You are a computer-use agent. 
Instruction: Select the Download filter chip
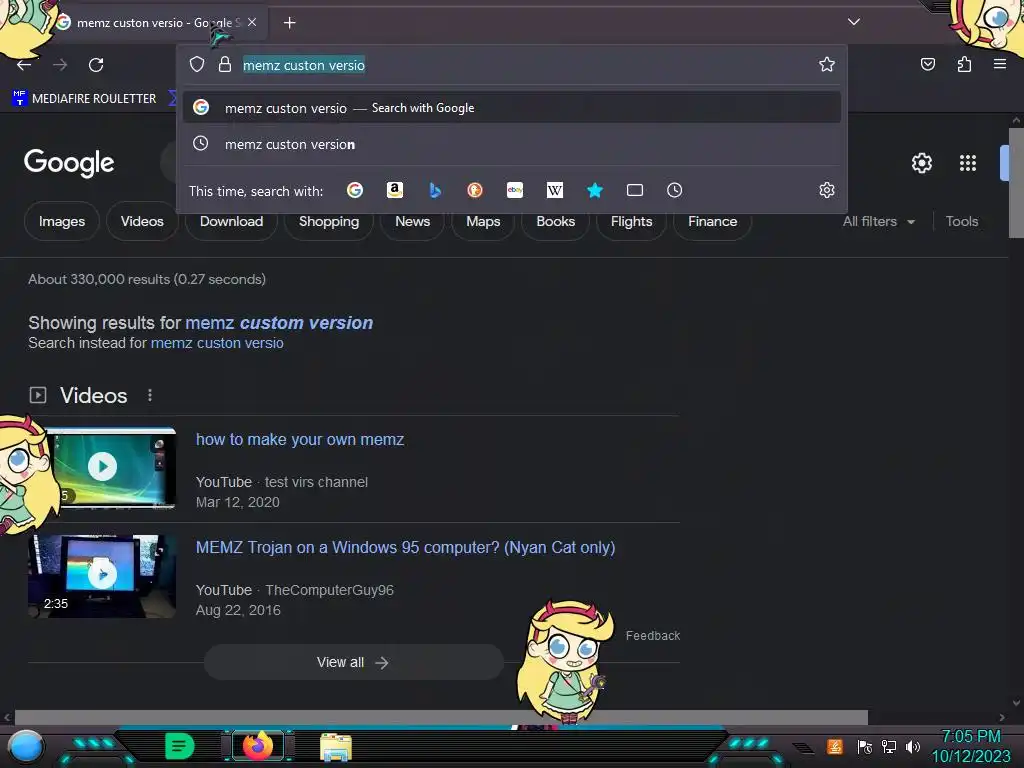pyautogui.click(x=231, y=221)
